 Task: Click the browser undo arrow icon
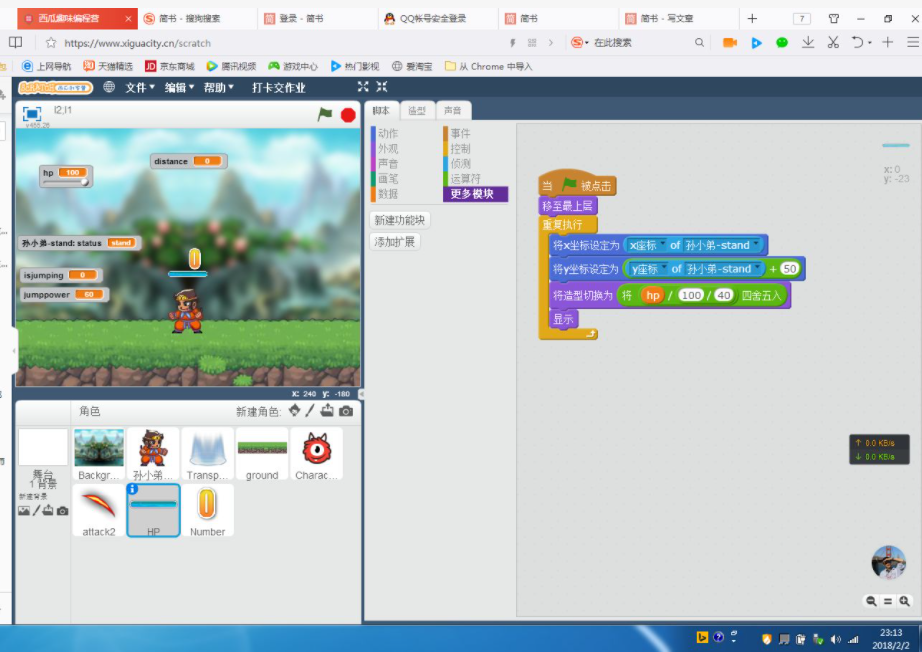[857, 42]
